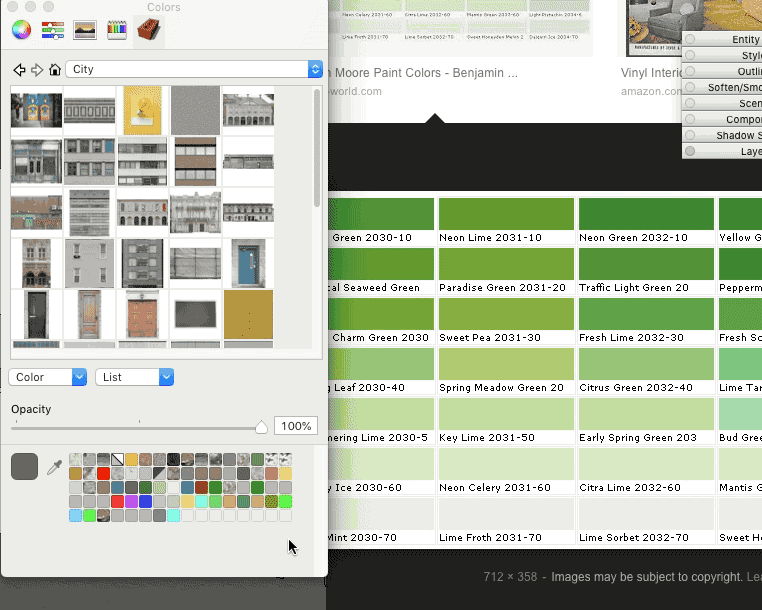Open the Color Wheel picker tab
762x610 pixels.
coord(21,30)
